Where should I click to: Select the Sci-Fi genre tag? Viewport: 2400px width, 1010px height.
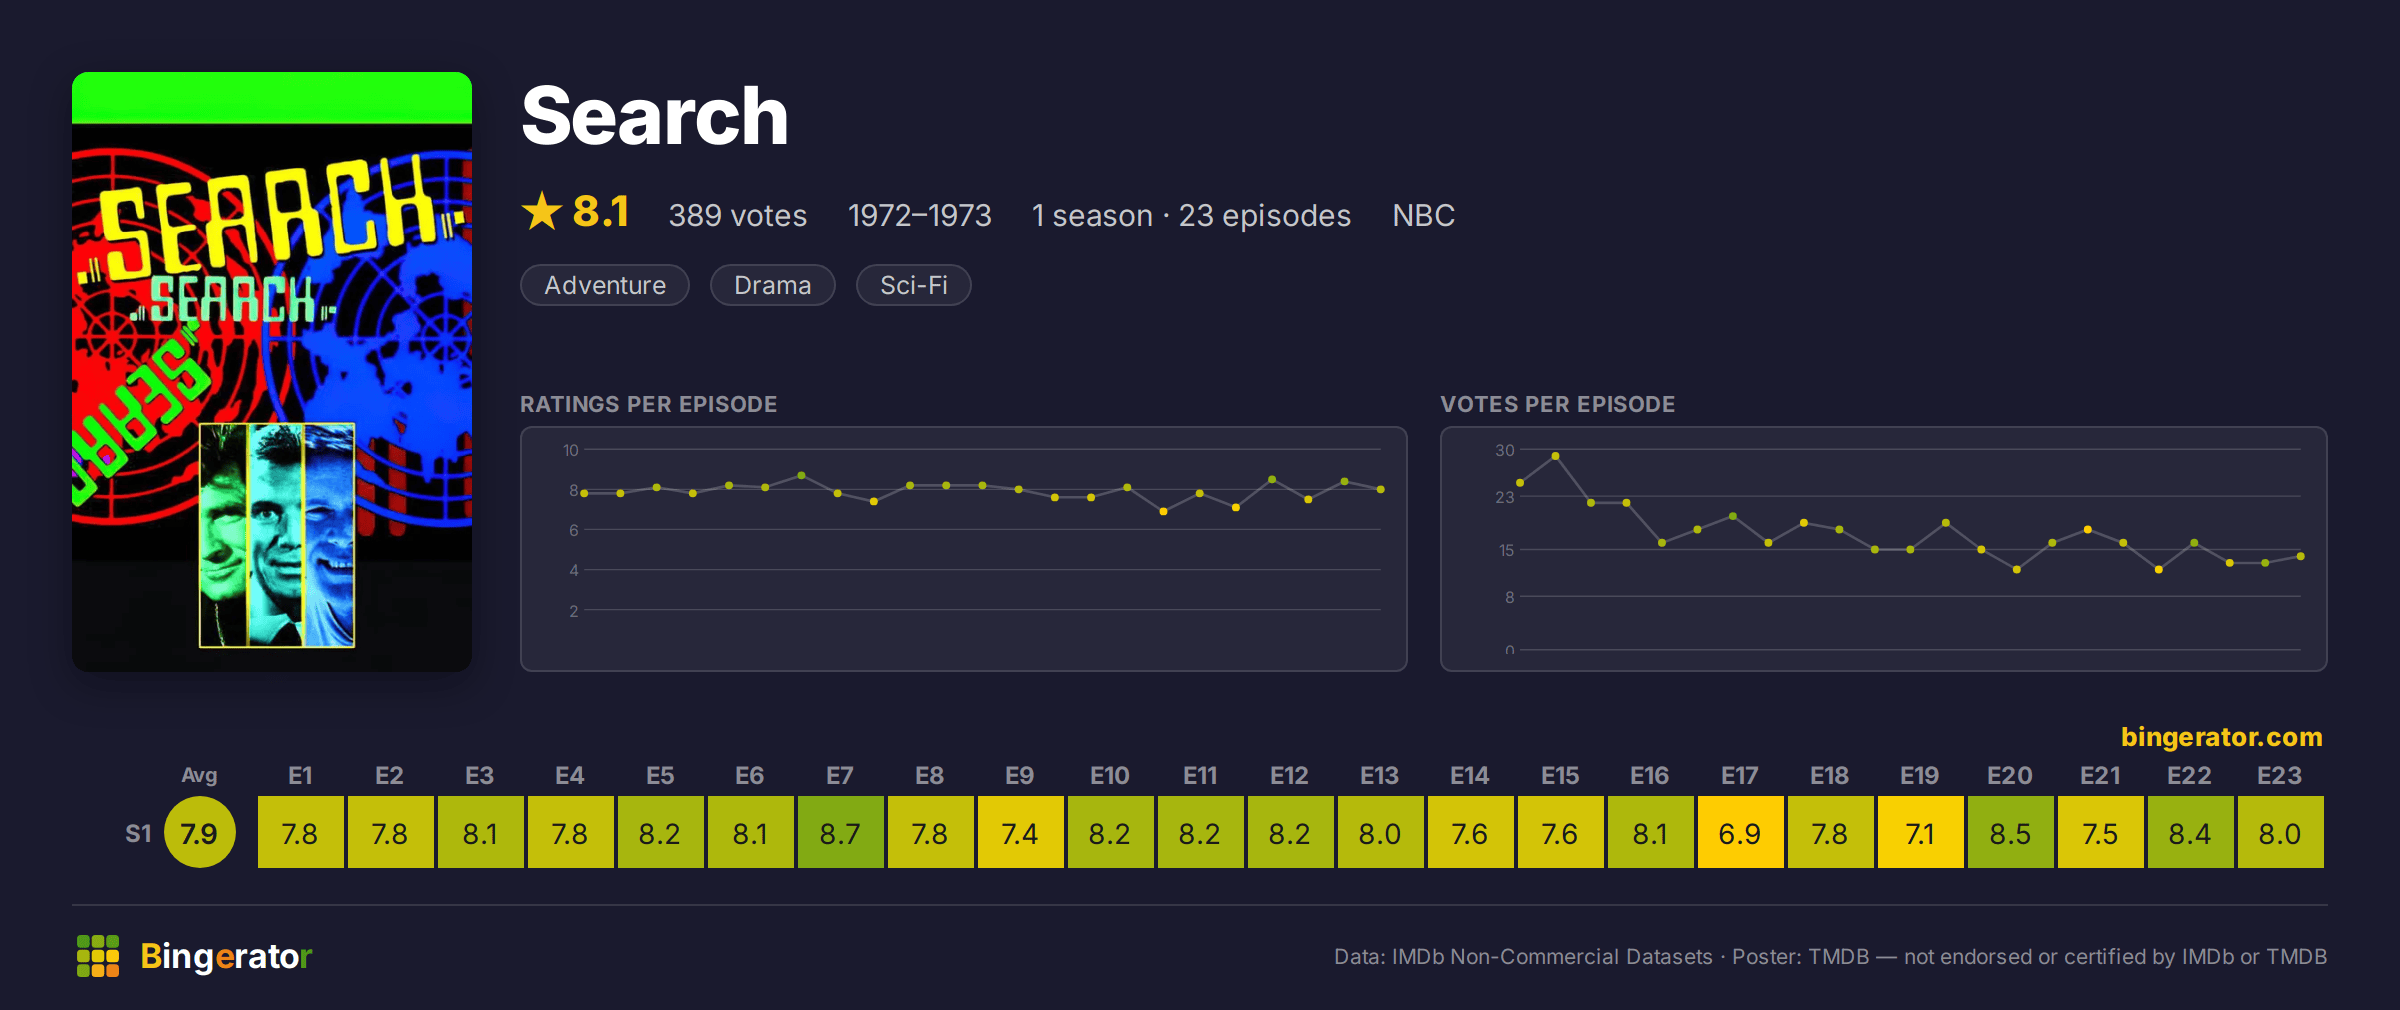coord(913,285)
